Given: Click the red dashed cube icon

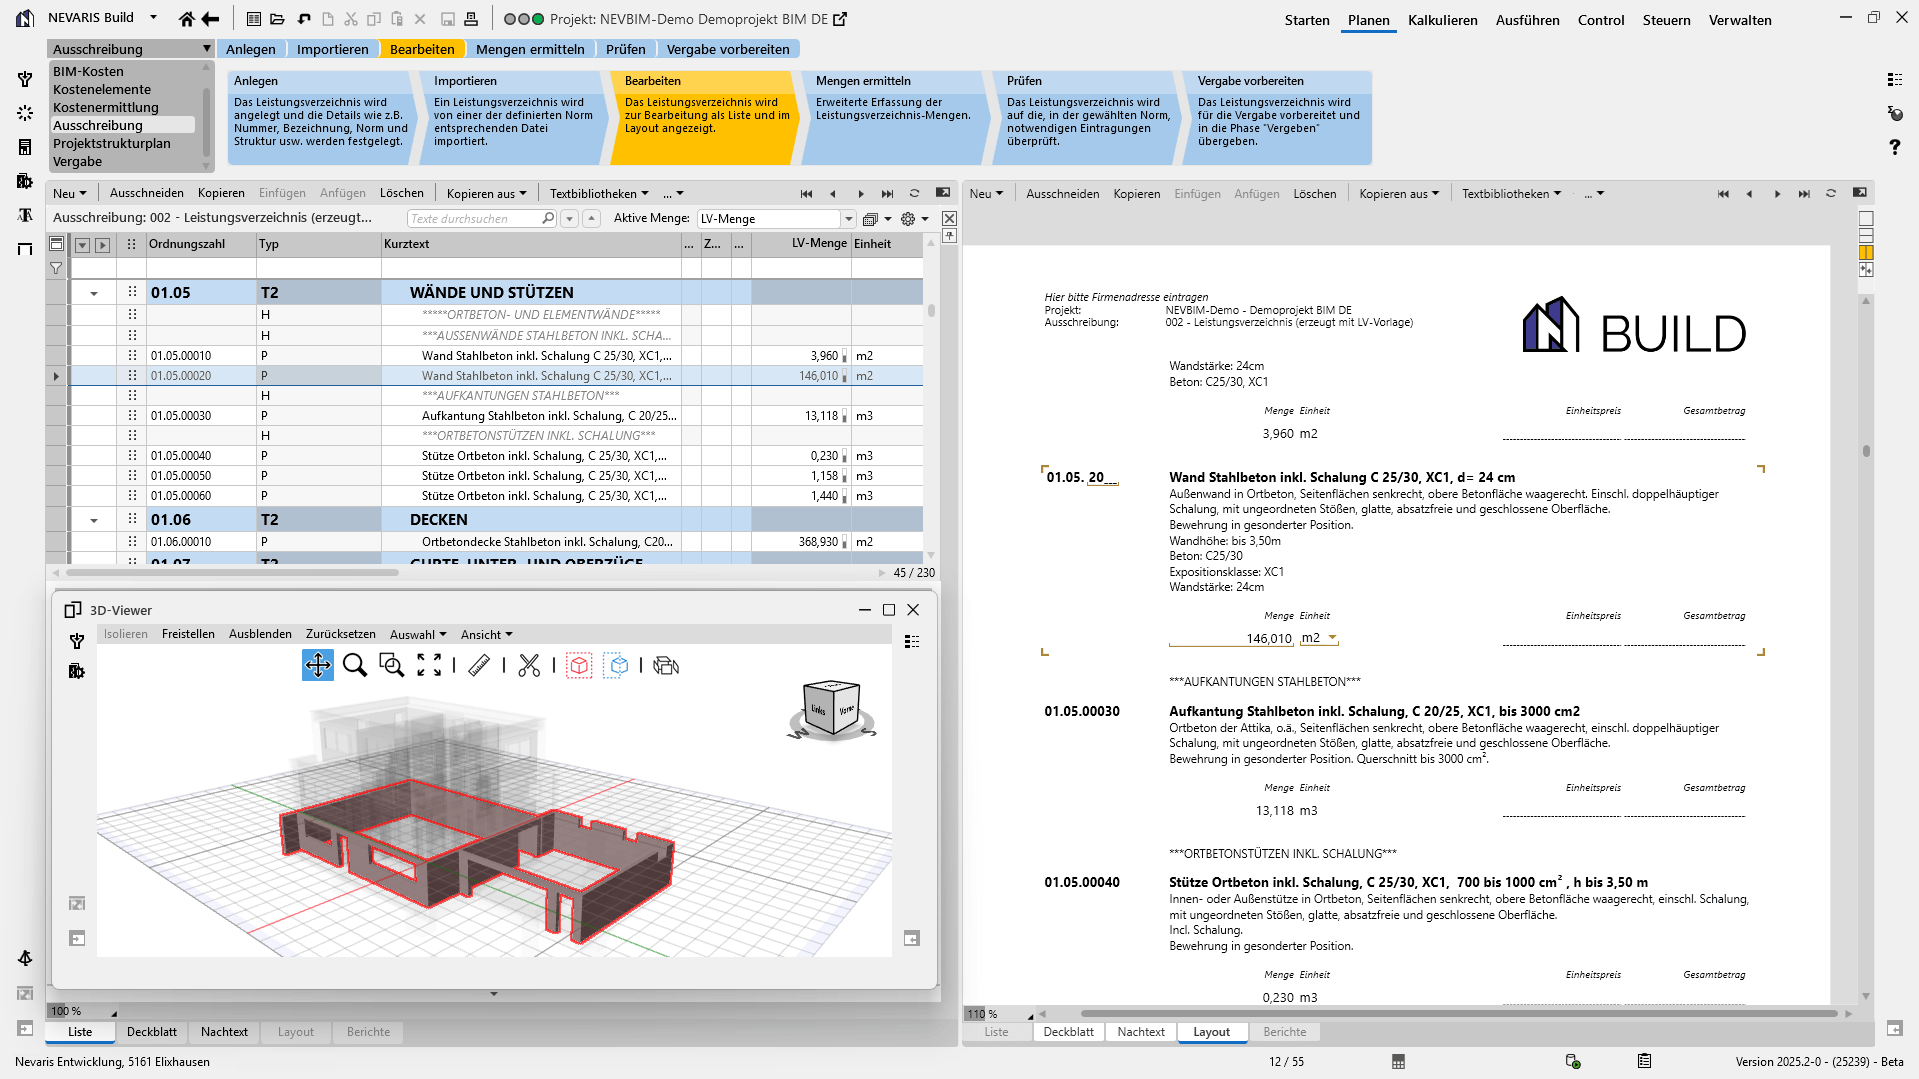Looking at the screenshot, I should click(579, 665).
